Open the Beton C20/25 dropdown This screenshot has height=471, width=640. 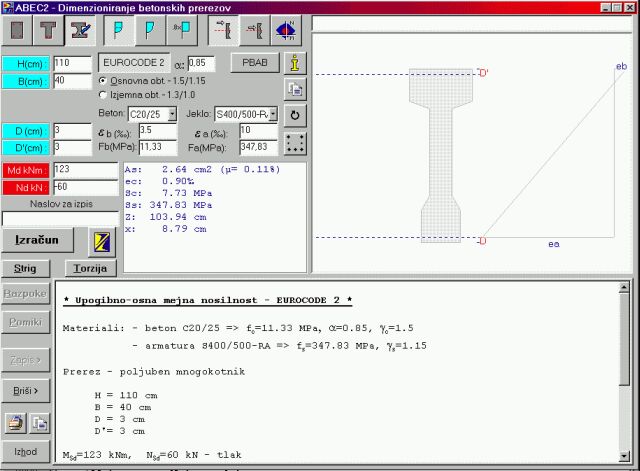pyautogui.click(x=172, y=115)
